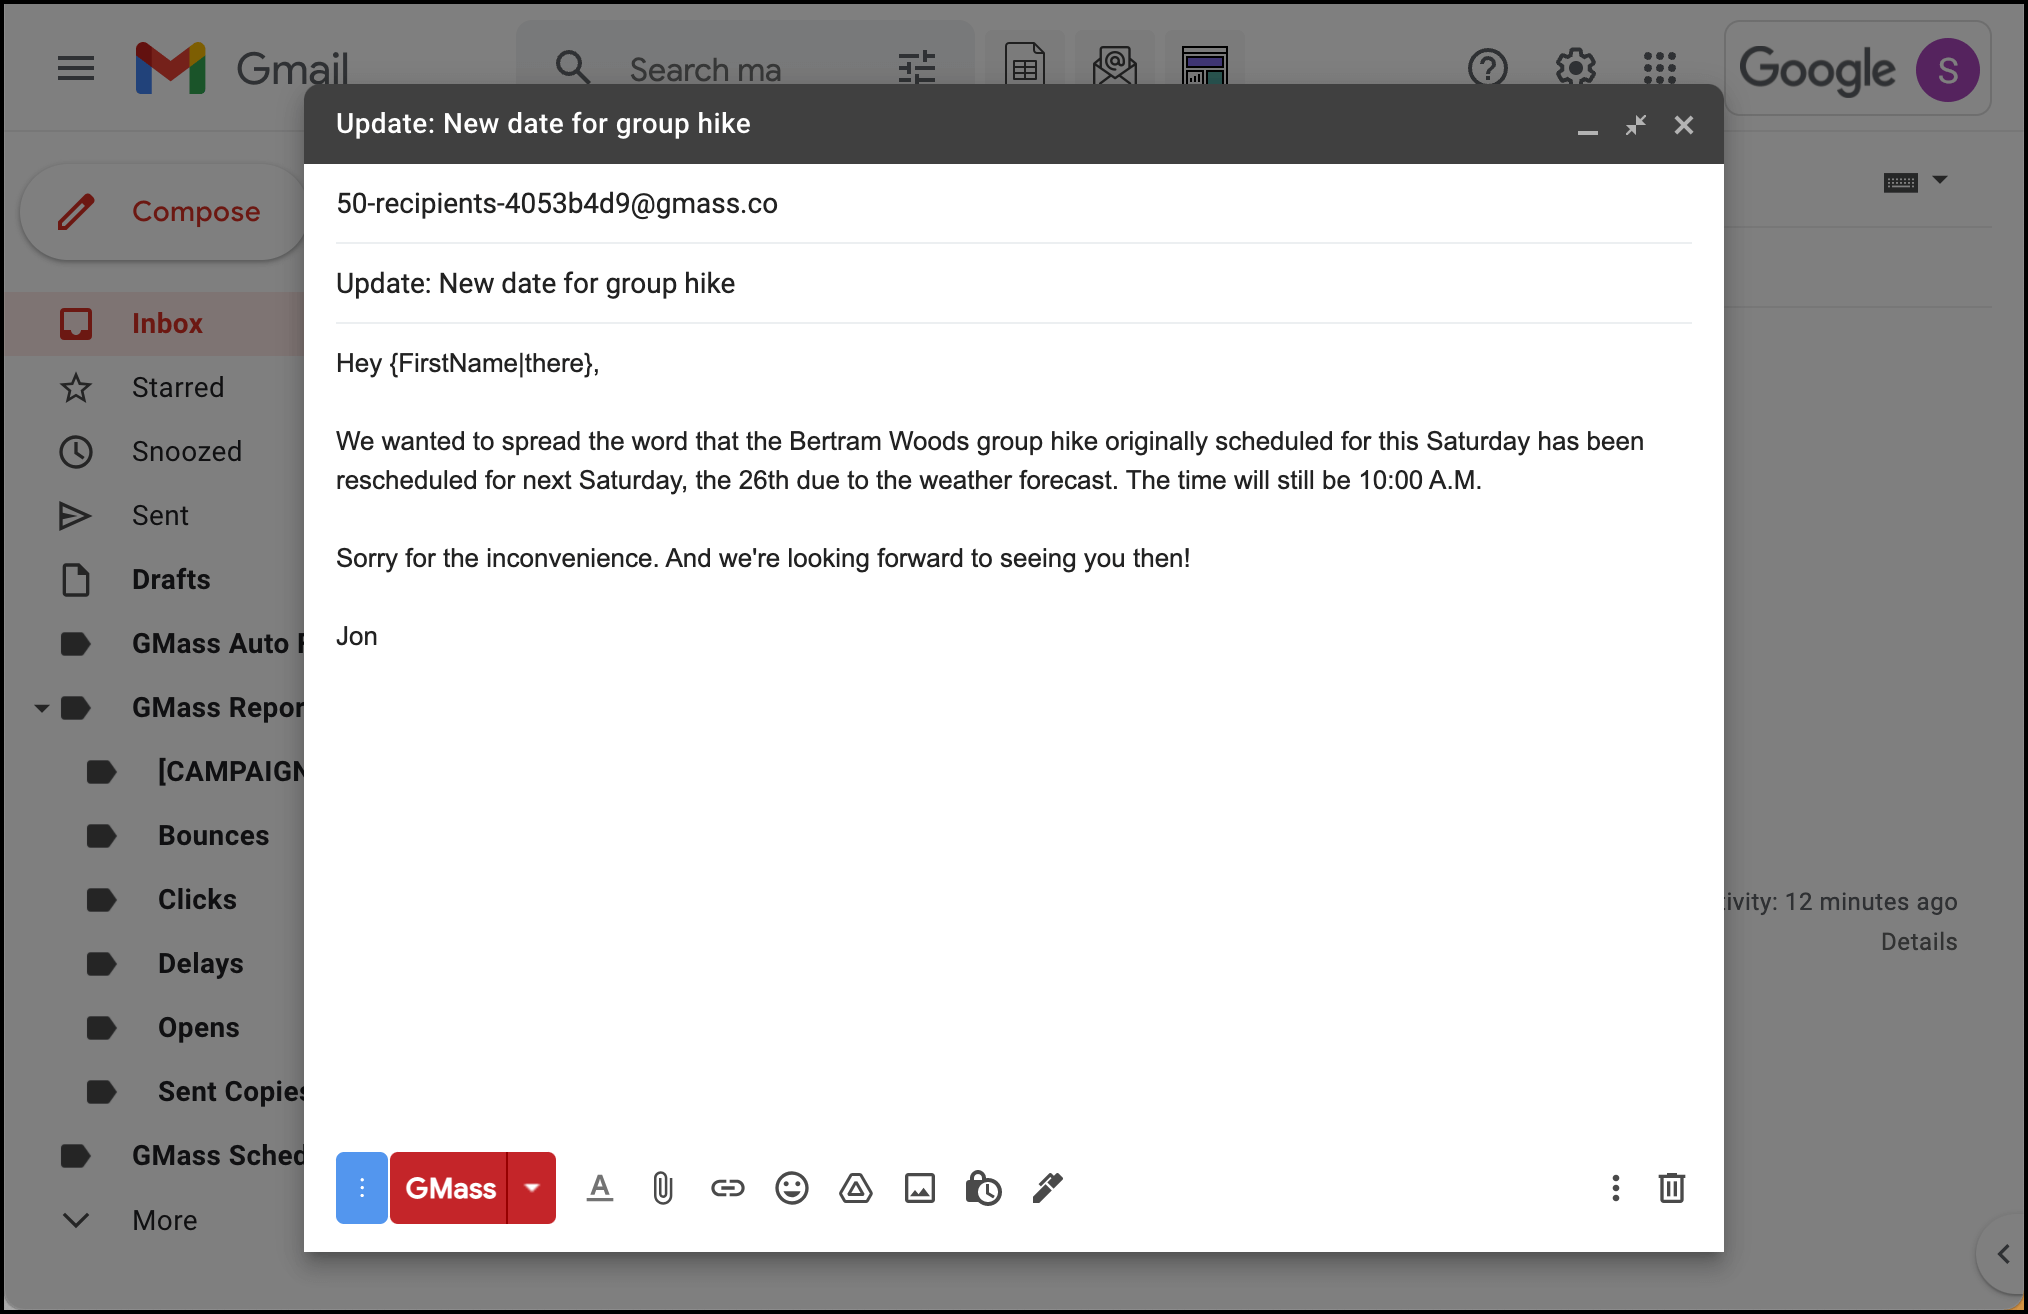This screenshot has width=2028, height=1314.
Task: Click the Jon signature text
Action: coord(357,636)
